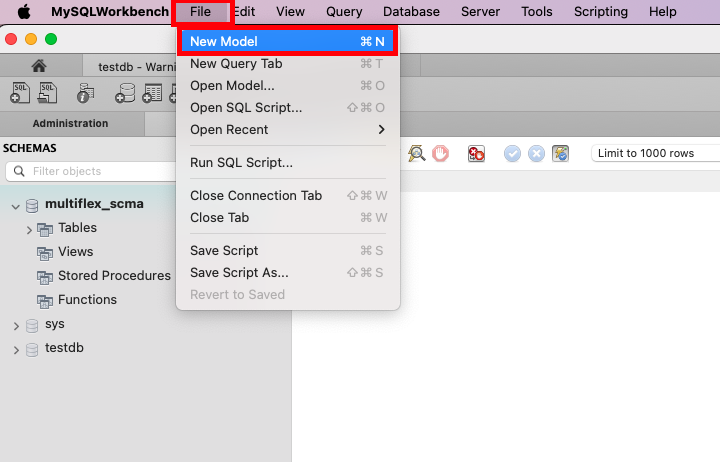720x462 pixels.
Task: Toggle the auto-commit mode icon
Action: point(560,153)
